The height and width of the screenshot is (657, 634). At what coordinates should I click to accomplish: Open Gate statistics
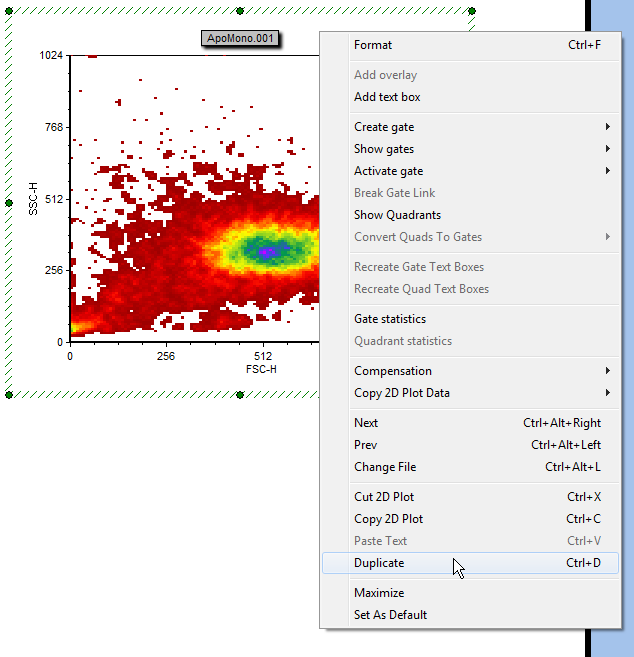coord(470,319)
